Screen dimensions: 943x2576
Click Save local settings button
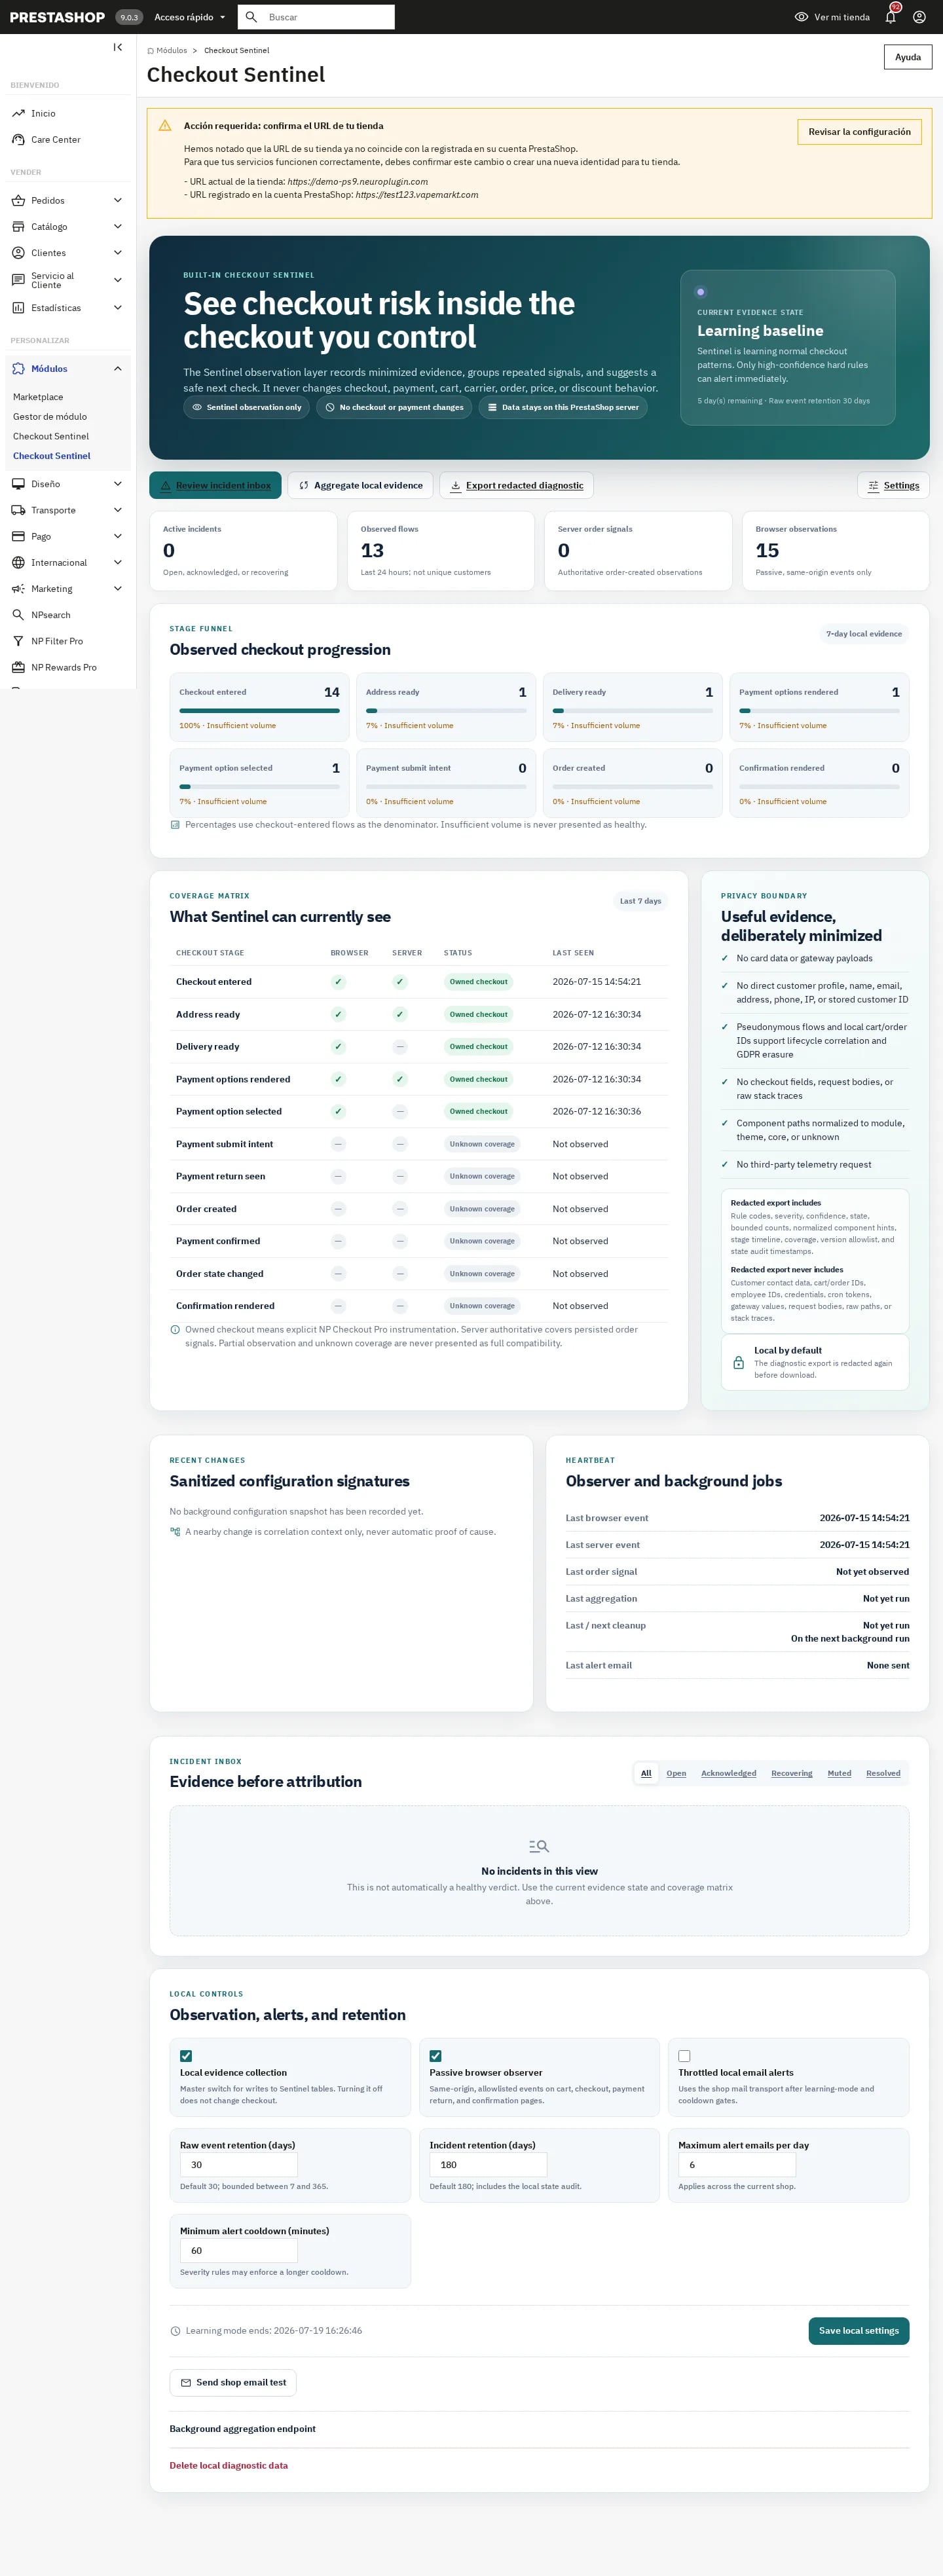click(x=858, y=2330)
